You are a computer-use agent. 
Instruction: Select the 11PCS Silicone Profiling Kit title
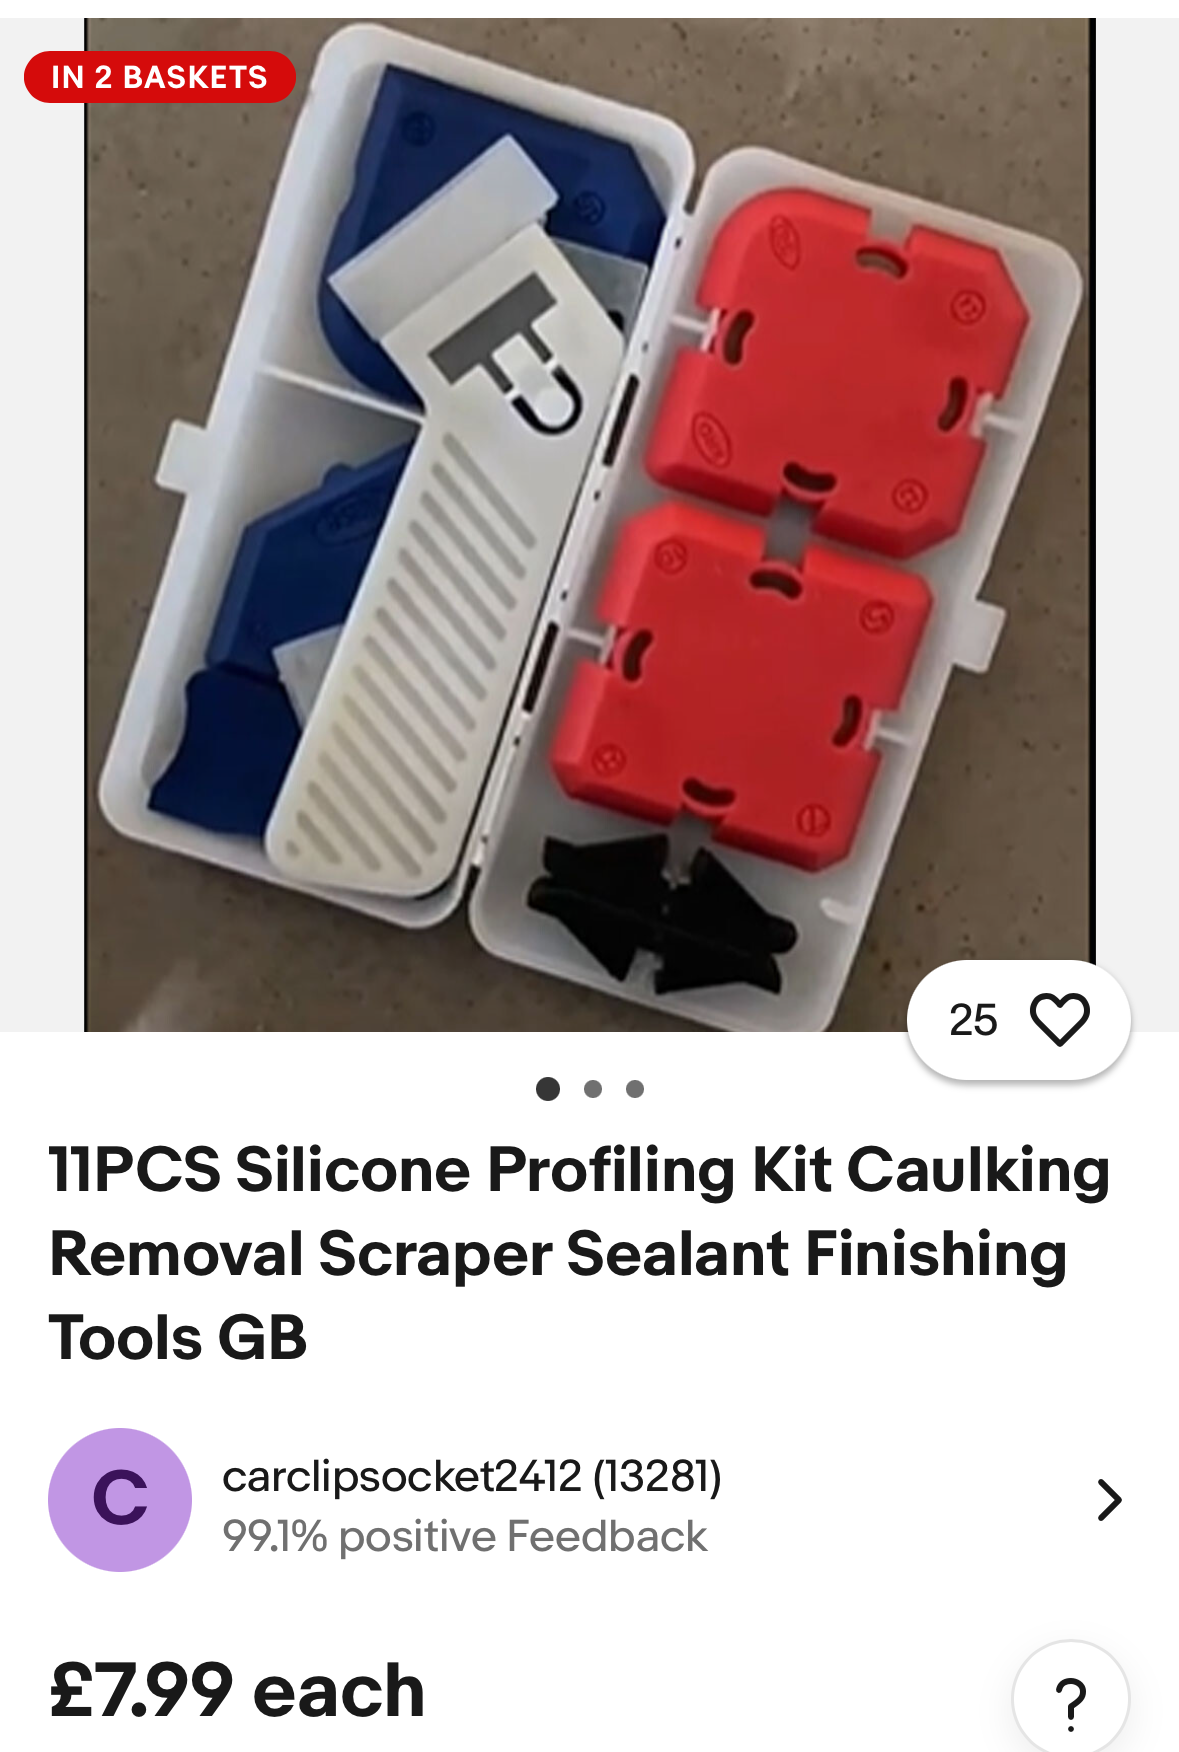click(580, 1253)
